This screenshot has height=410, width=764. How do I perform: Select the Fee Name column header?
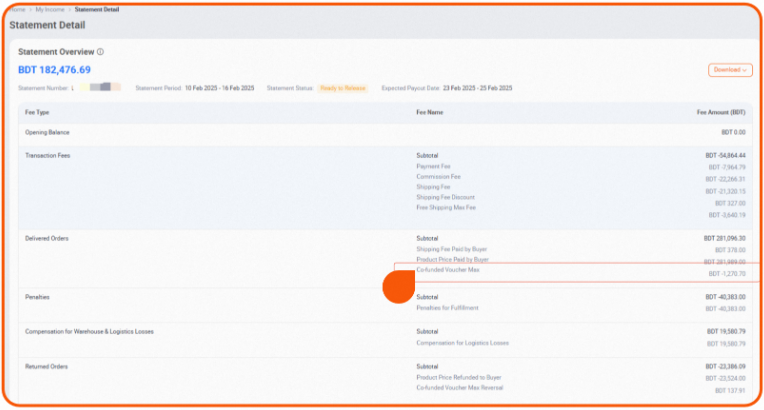click(x=430, y=112)
